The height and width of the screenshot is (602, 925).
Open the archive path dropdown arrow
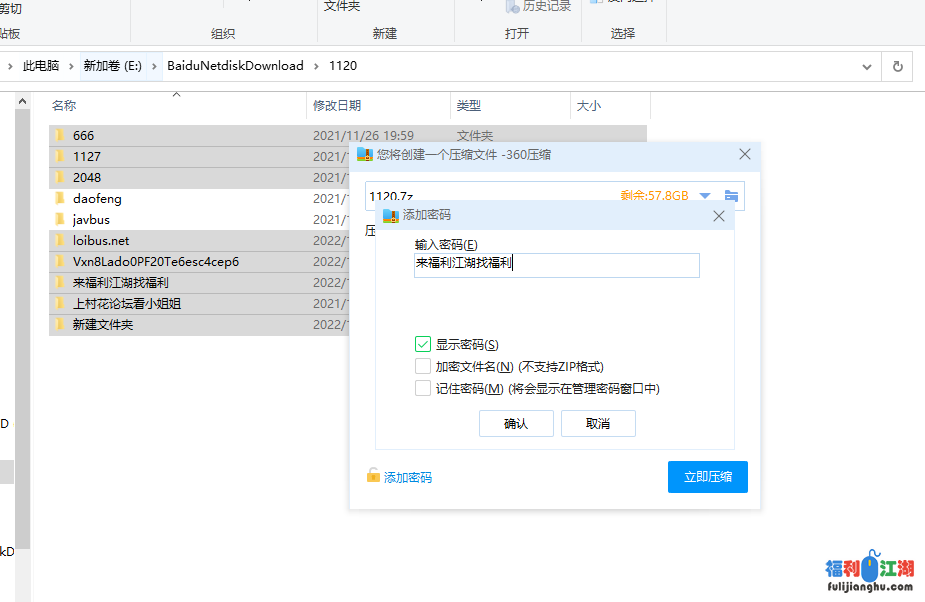[705, 196]
